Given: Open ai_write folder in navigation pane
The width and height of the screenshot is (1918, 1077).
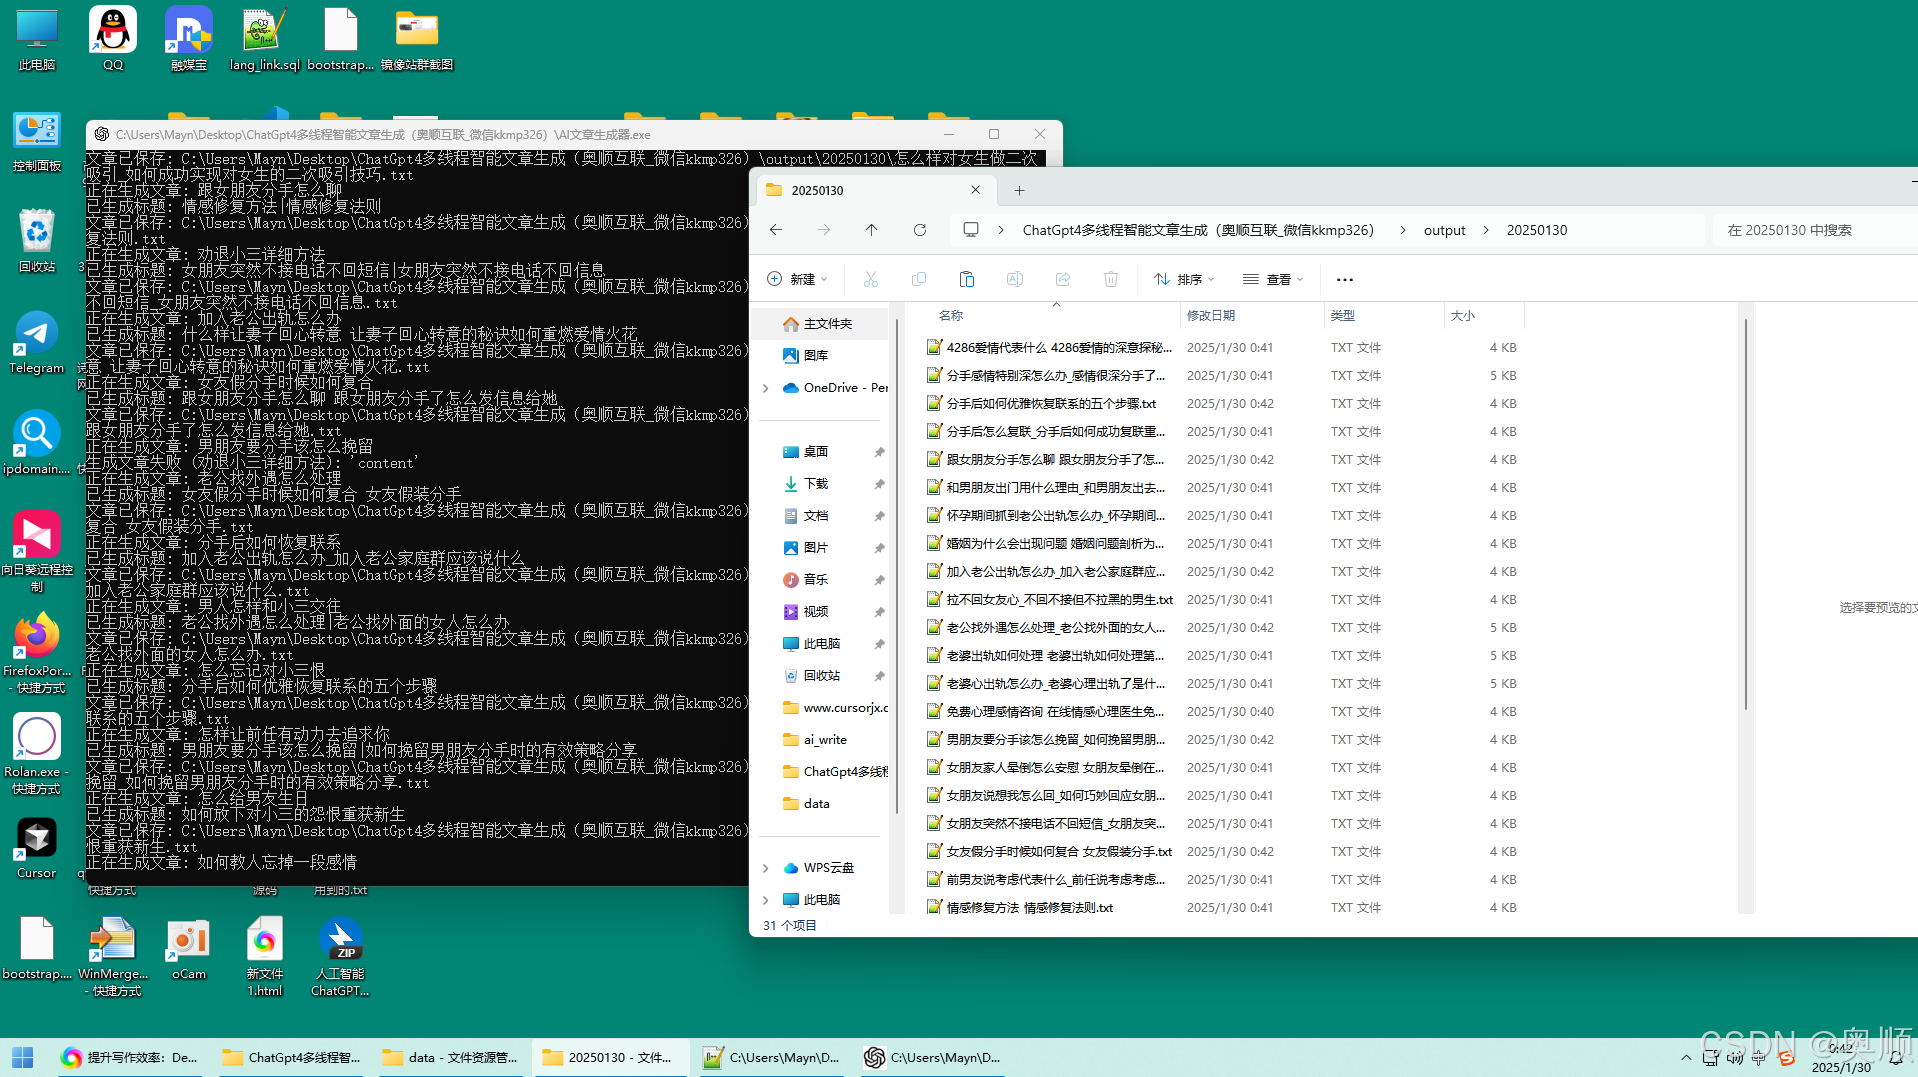Looking at the screenshot, I should tap(821, 740).
